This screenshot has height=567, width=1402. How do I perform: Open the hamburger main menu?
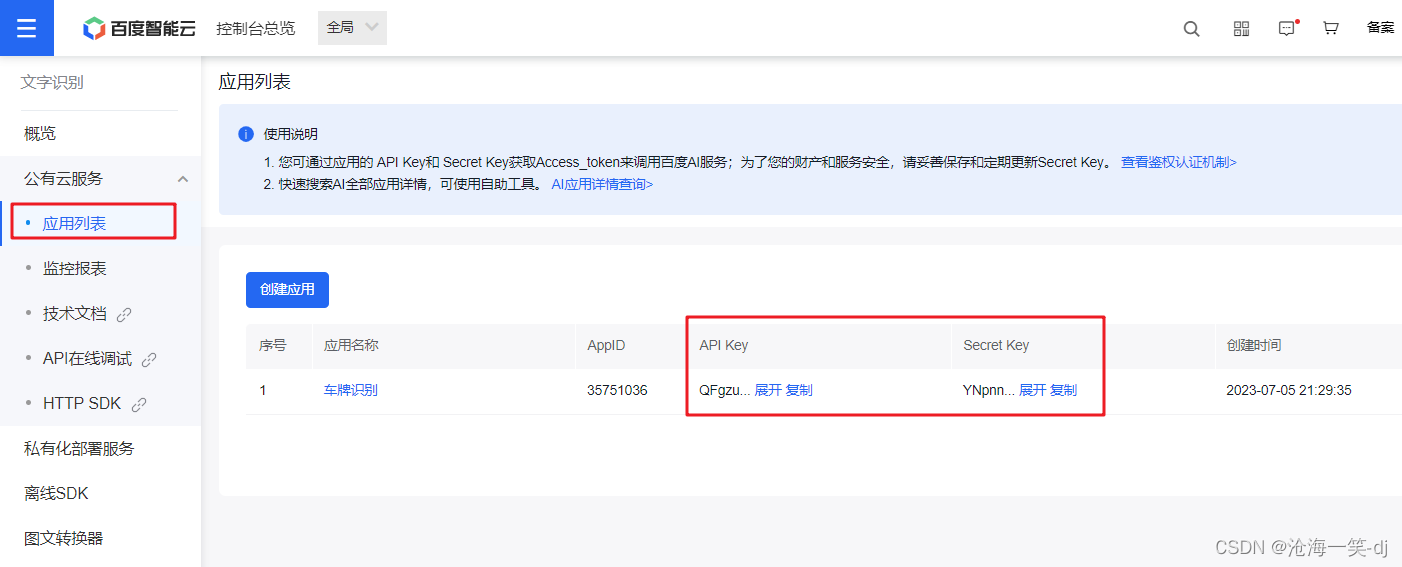click(x=27, y=28)
